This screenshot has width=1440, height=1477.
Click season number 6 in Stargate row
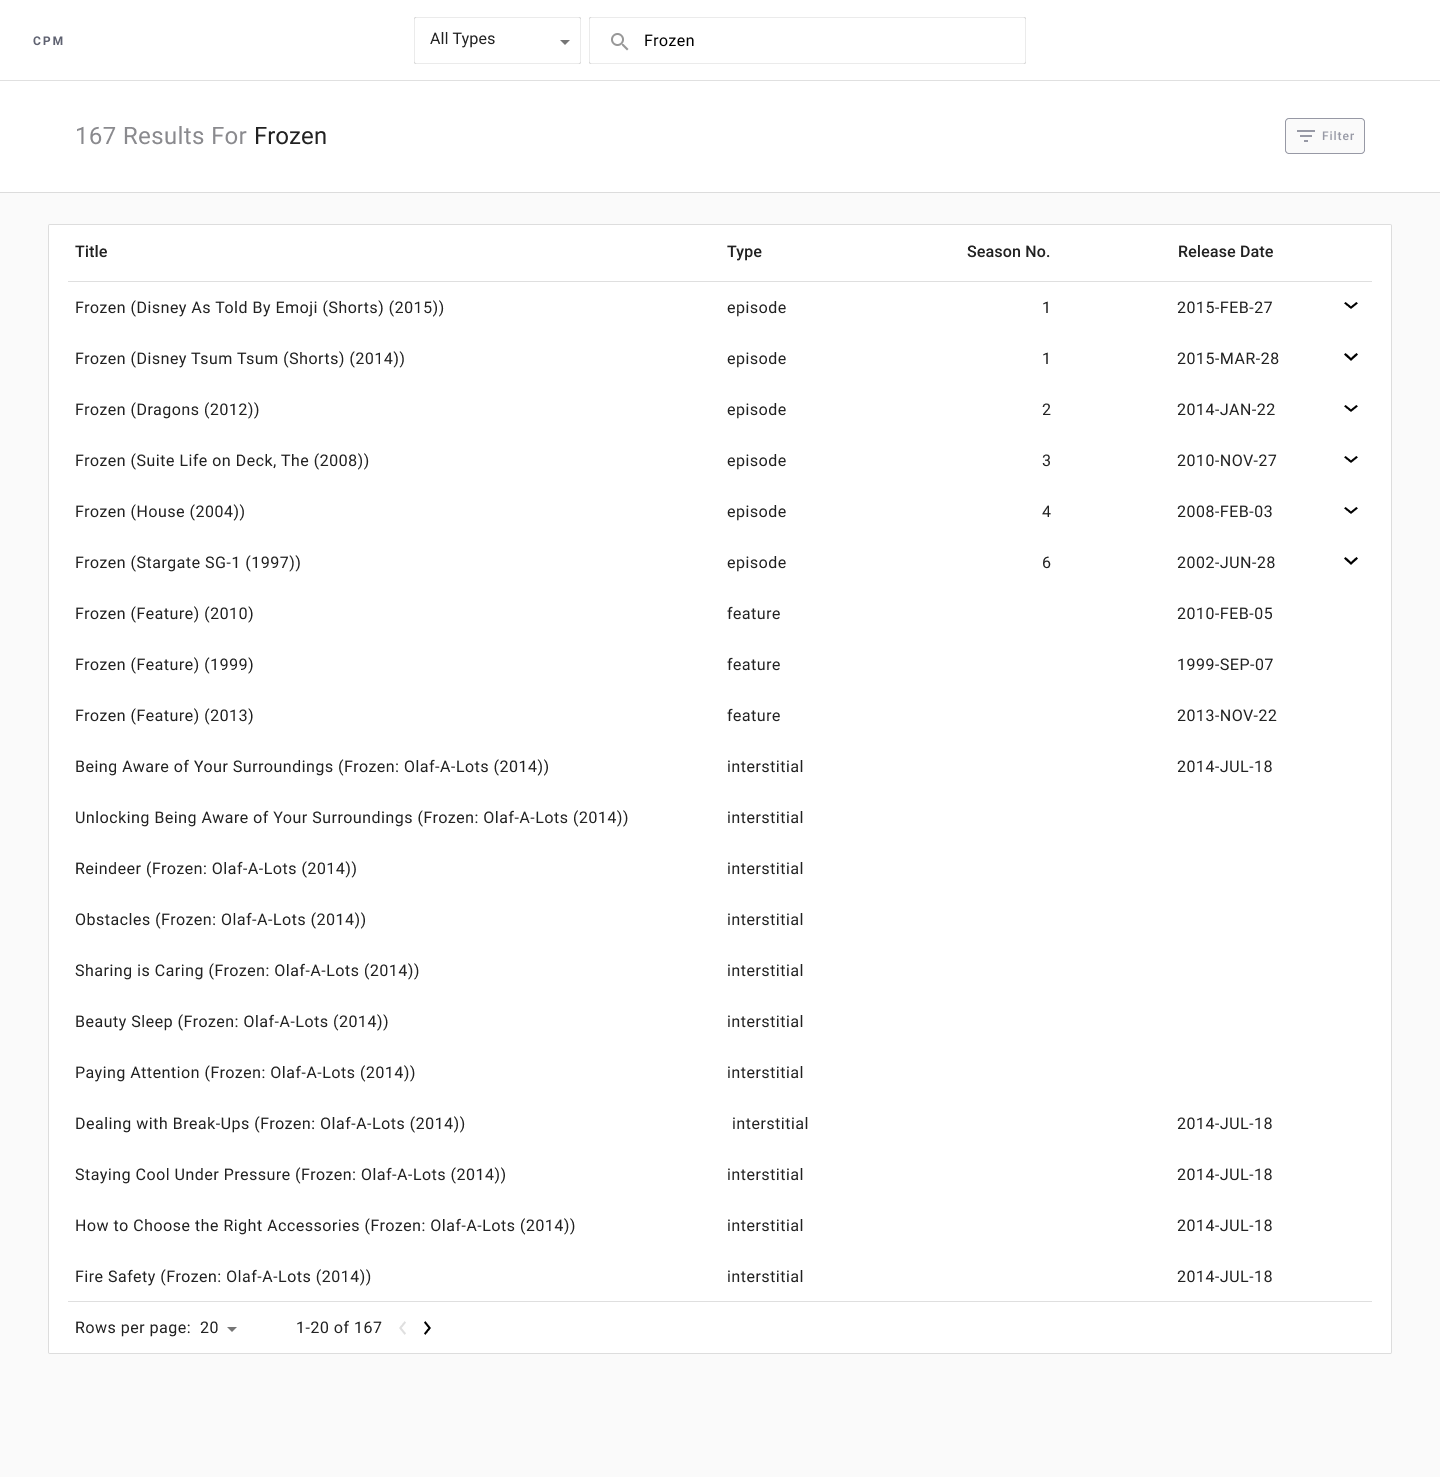1046,563
